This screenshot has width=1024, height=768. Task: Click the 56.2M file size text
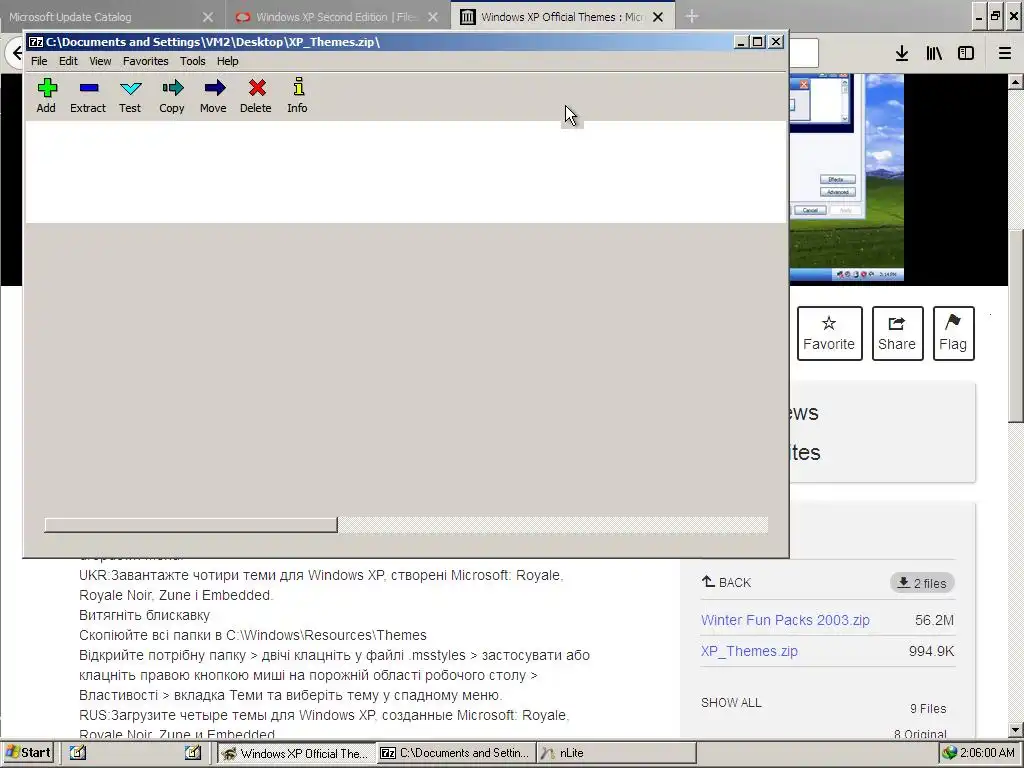coord(935,620)
